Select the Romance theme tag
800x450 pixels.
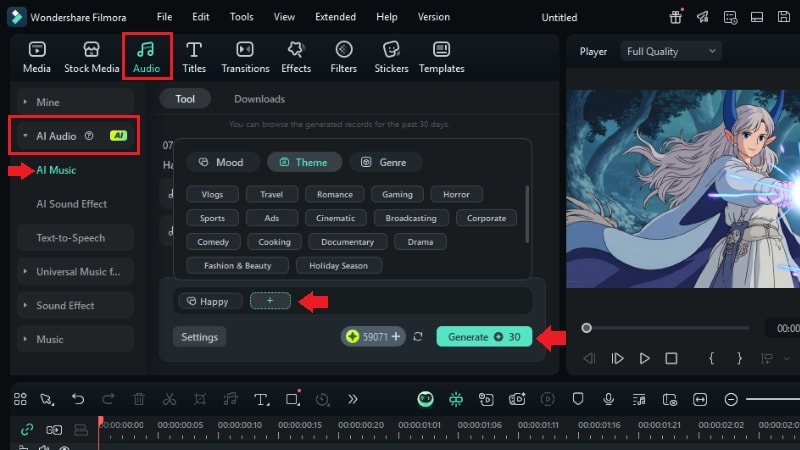pyautogui.click(x=335, y=194)
